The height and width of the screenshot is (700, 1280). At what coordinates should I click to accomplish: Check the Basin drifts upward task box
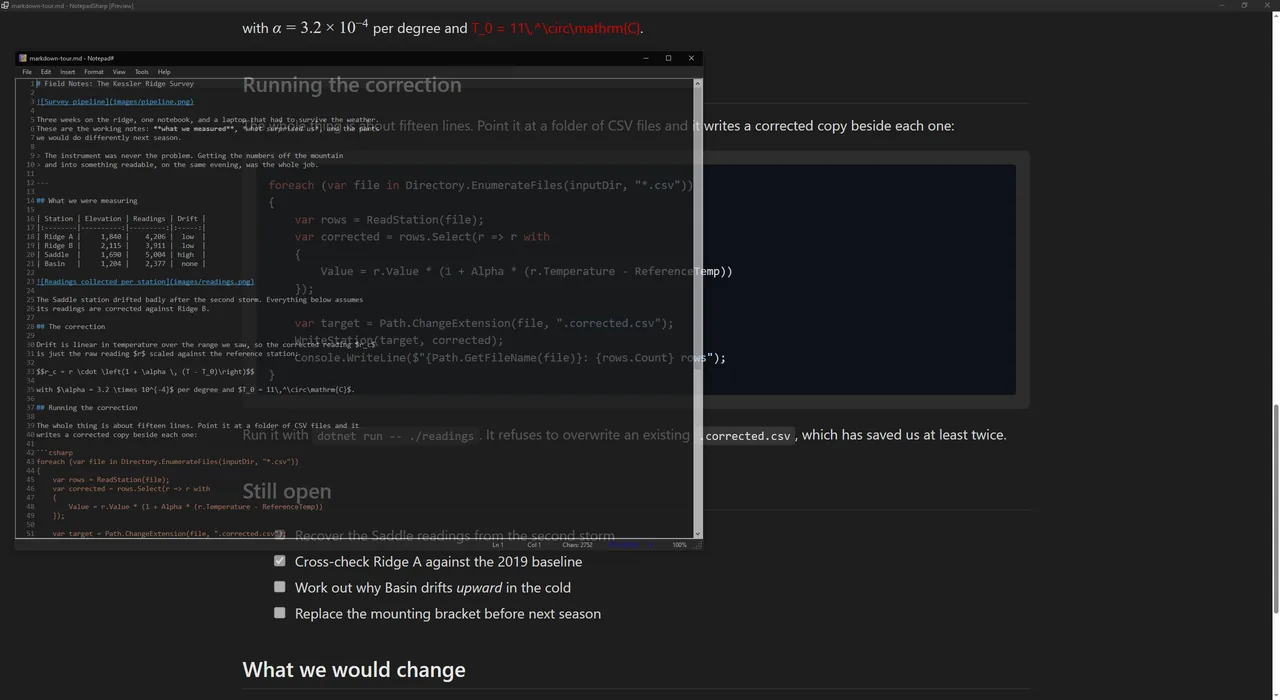279,587
